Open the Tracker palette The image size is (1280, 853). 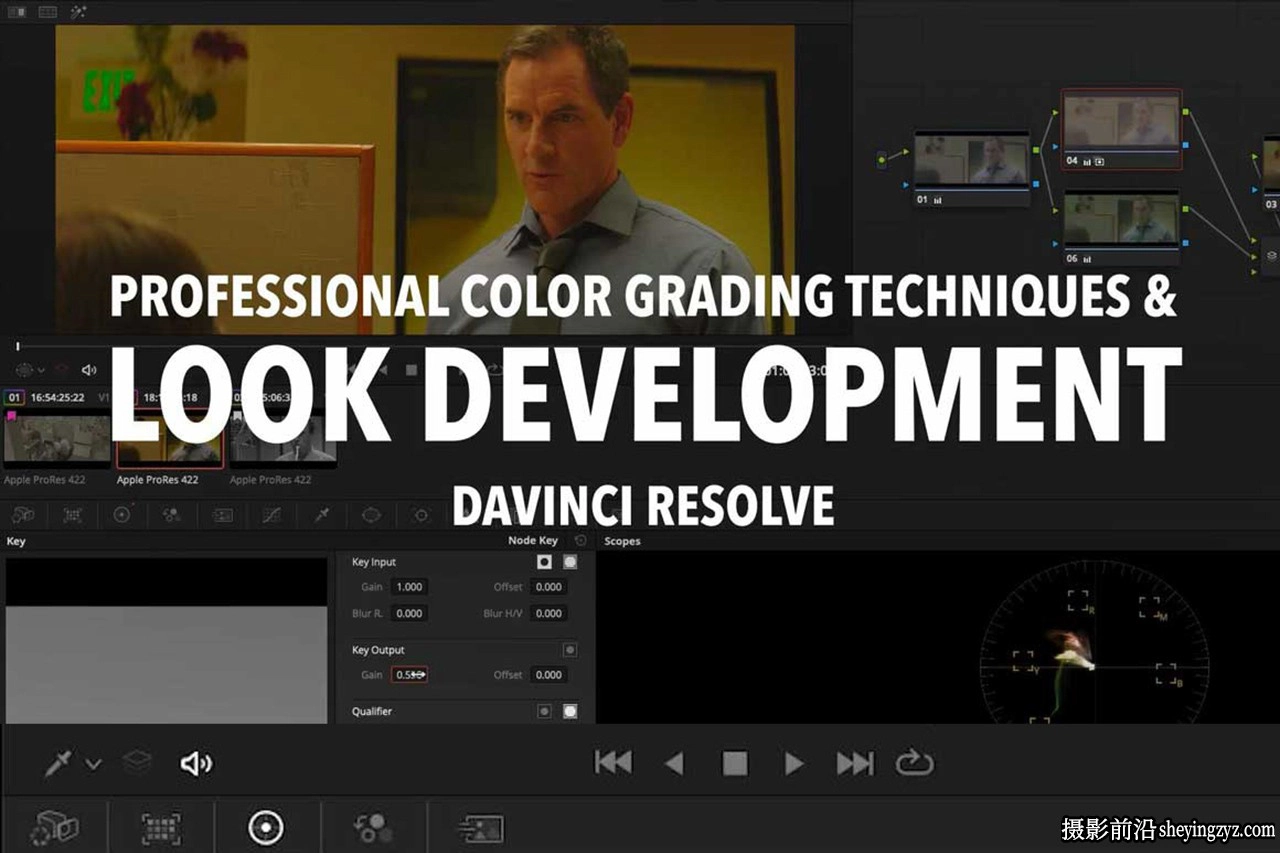(x=421, y=515)
